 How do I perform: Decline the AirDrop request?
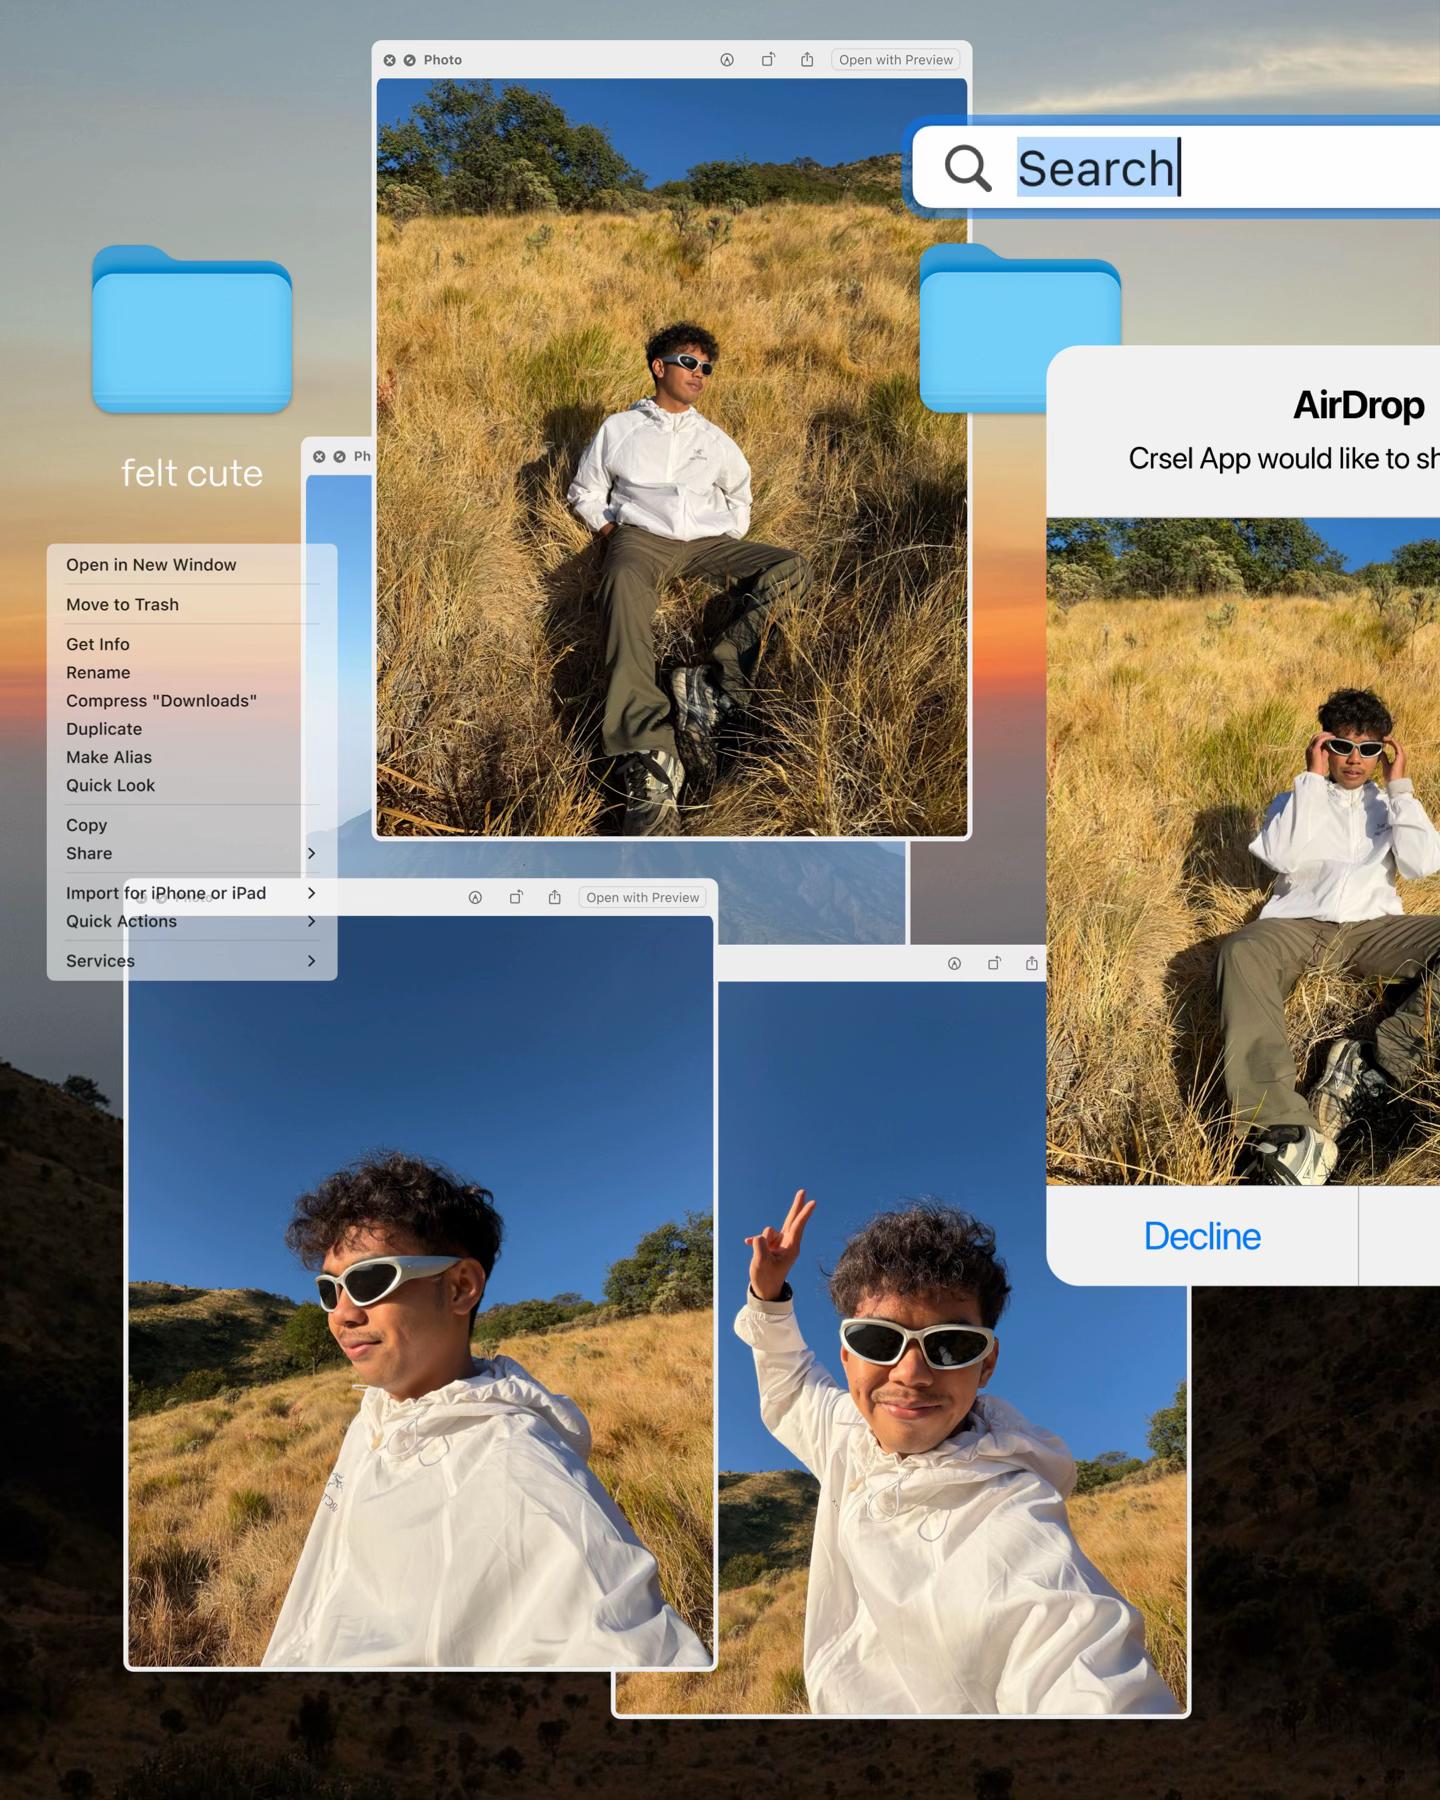pos(1202,1236)
